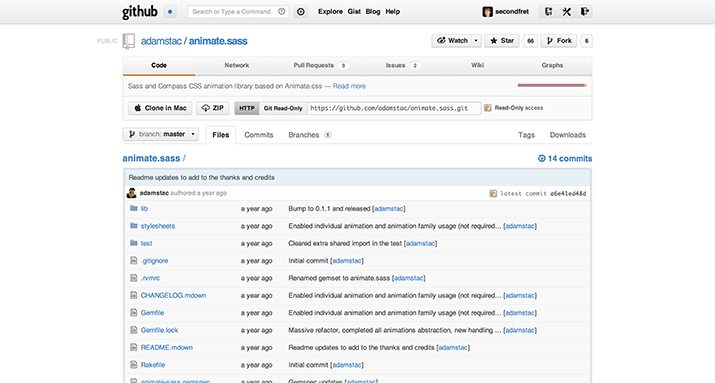Click the CHANGELOG.mdown file icon
This screenshot has width=715, height=383.
(134, 295)
